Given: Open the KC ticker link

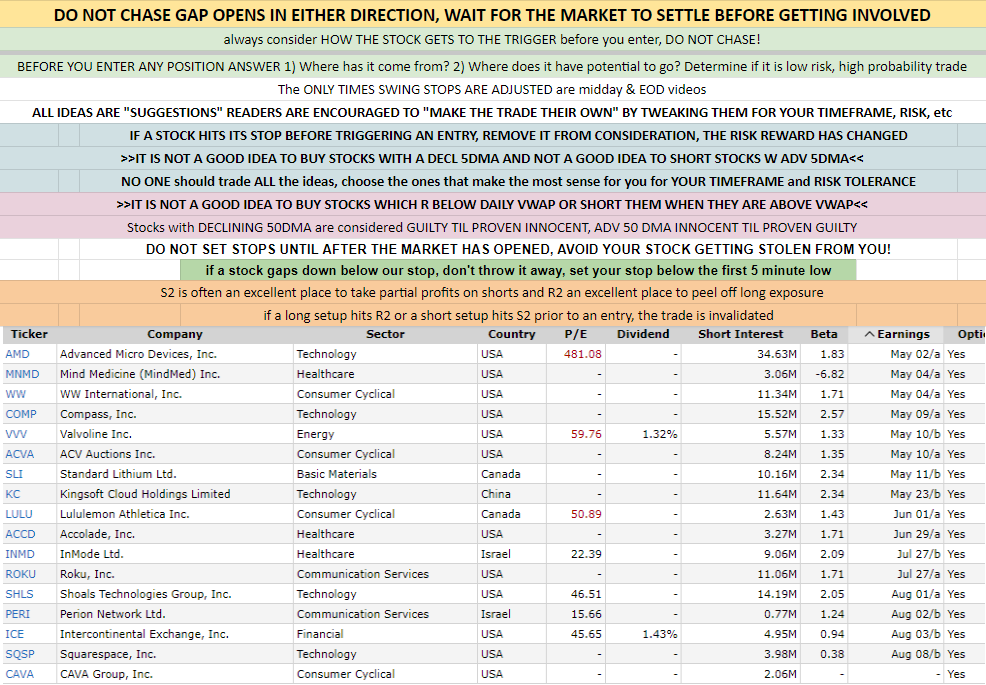Looking at the screenshot, I should click(13, 494).
